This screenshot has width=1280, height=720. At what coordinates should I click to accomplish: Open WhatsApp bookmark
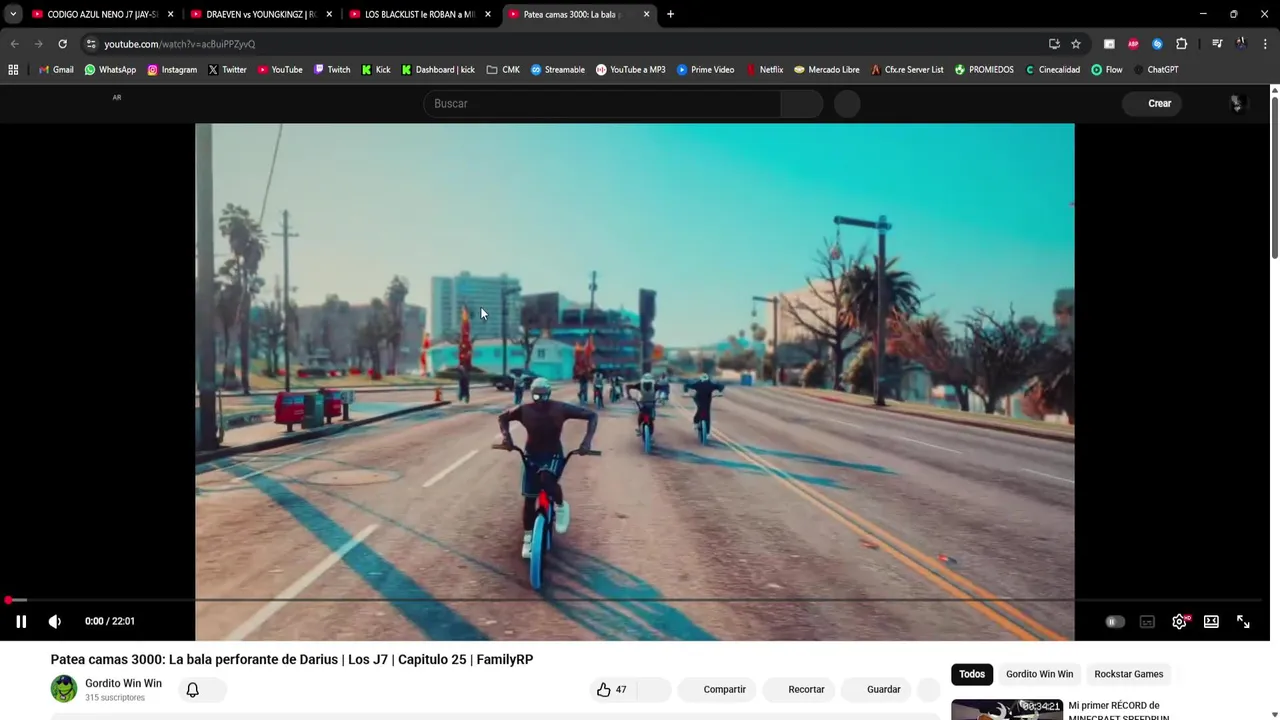click(x=110, y=70)
